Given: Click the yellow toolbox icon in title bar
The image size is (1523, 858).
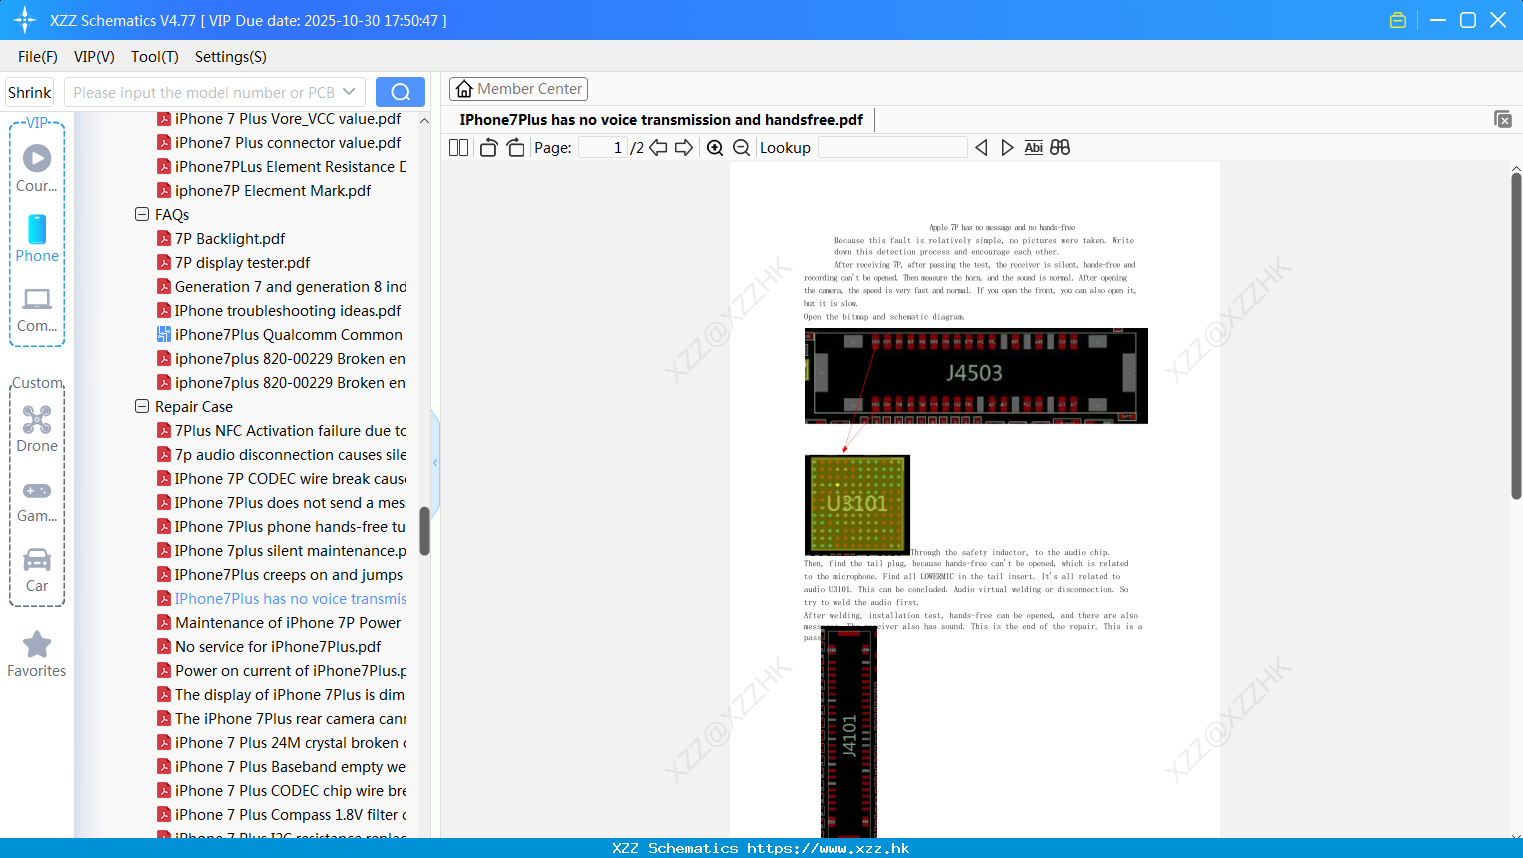Looking at the screenshot, I should pos(1398,20).
